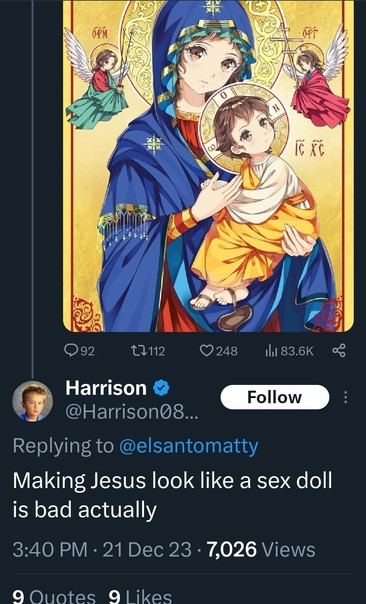Click the reply text about Jesus
366x604 pixels.
(x=172, y=495)
